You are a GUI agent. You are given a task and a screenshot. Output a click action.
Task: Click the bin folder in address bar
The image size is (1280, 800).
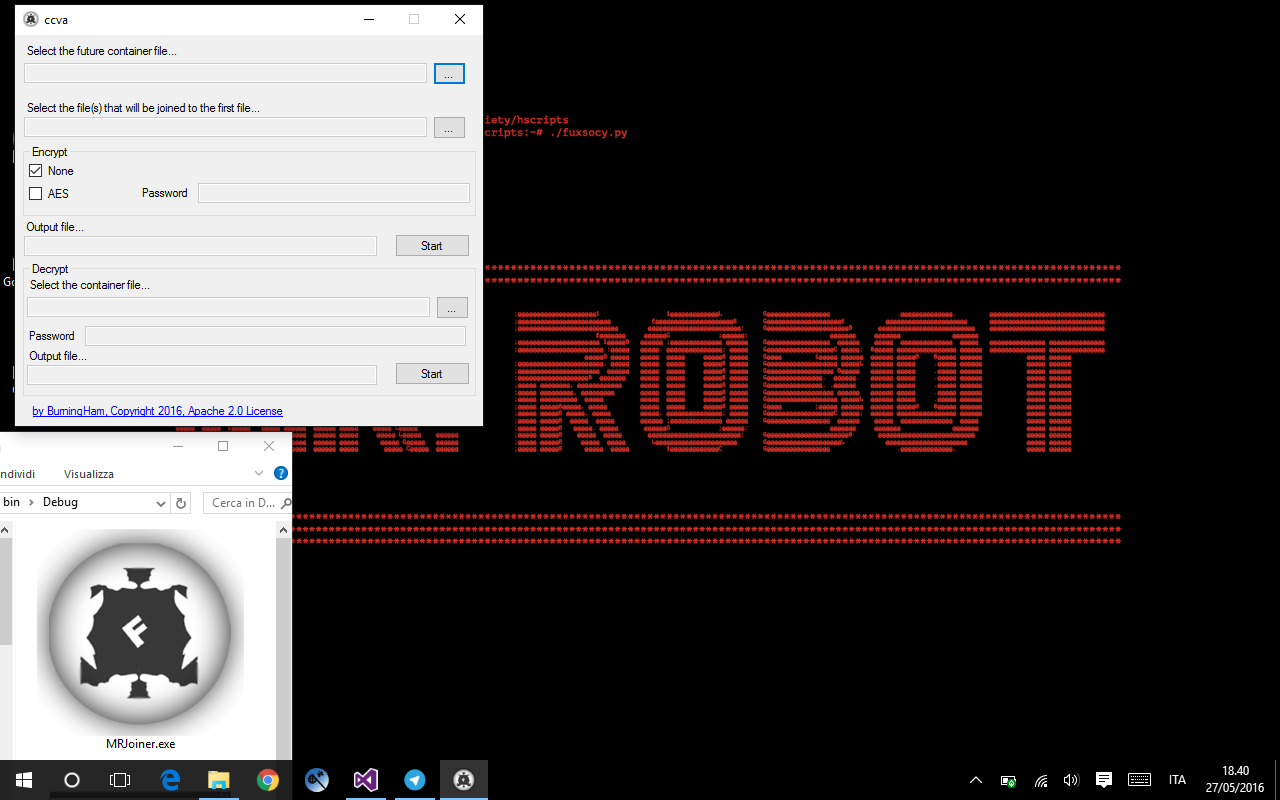pyautogui.click(x=11, y=503)
